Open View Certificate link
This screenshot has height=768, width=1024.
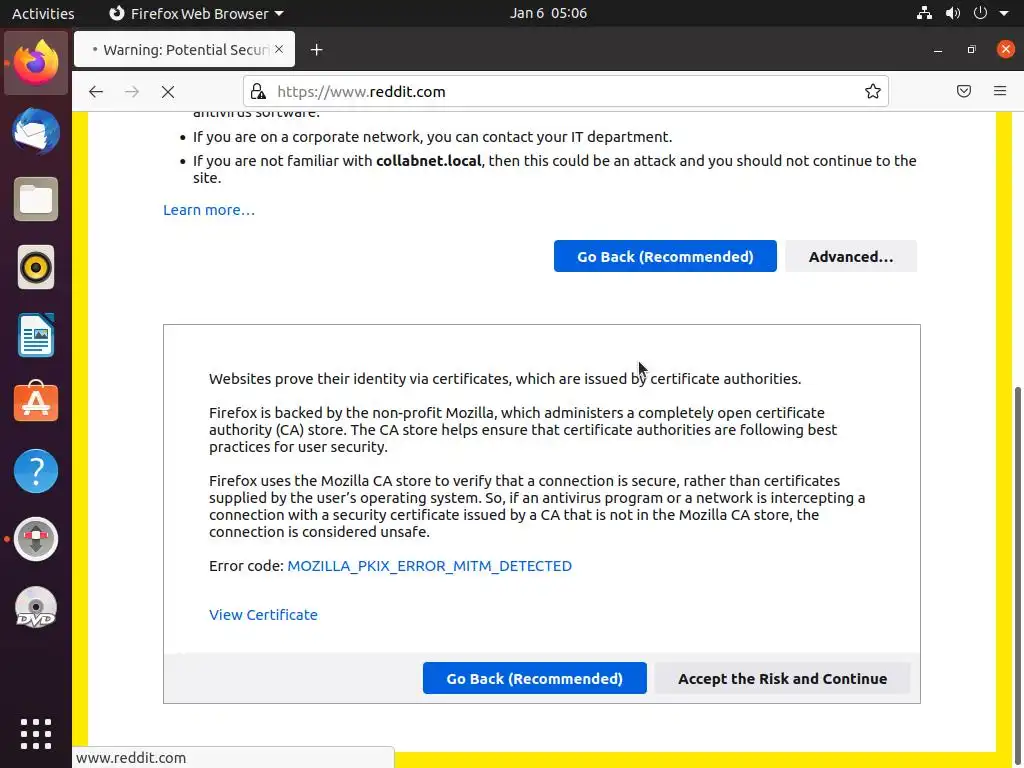pos(263,615)
